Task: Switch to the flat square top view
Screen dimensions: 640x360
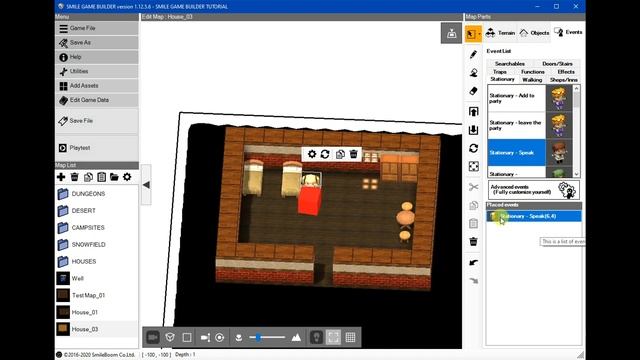Action: (x=187, y=337)
